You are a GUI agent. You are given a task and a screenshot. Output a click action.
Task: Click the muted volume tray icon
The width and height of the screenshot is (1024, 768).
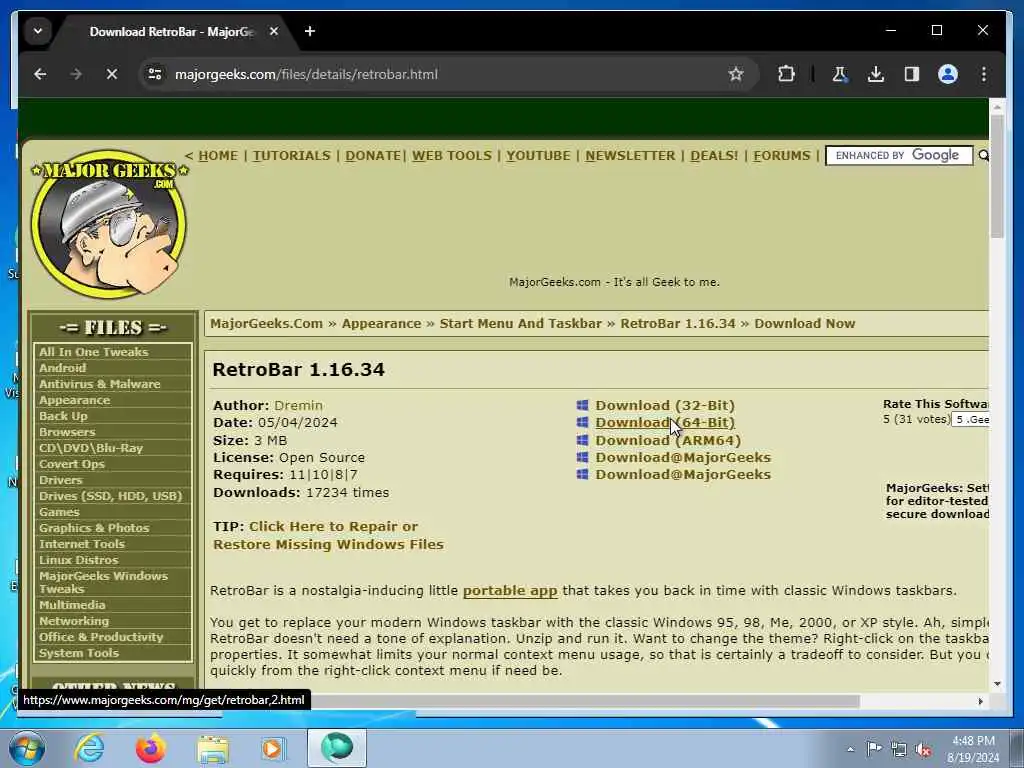click(923, 750)
